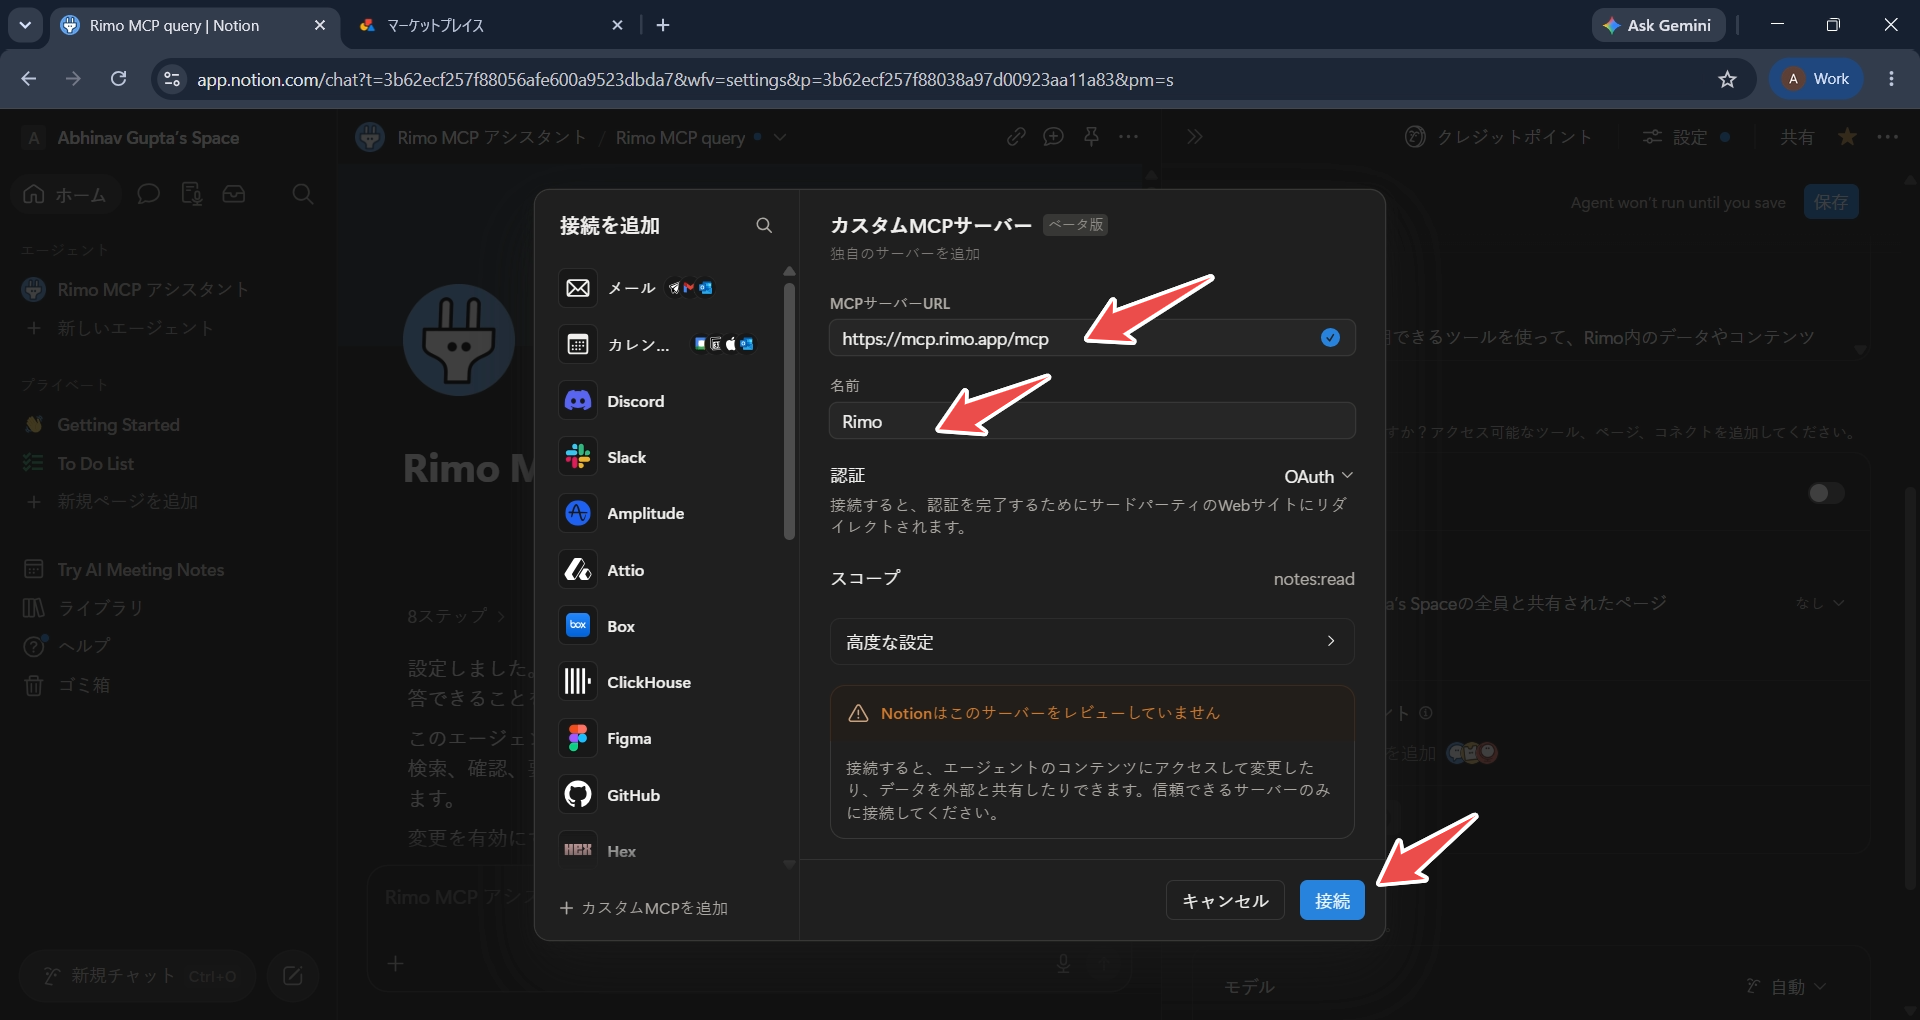Open ホーム in the sidebar
Screen dimensions: 1920x1020
(66, 194)
